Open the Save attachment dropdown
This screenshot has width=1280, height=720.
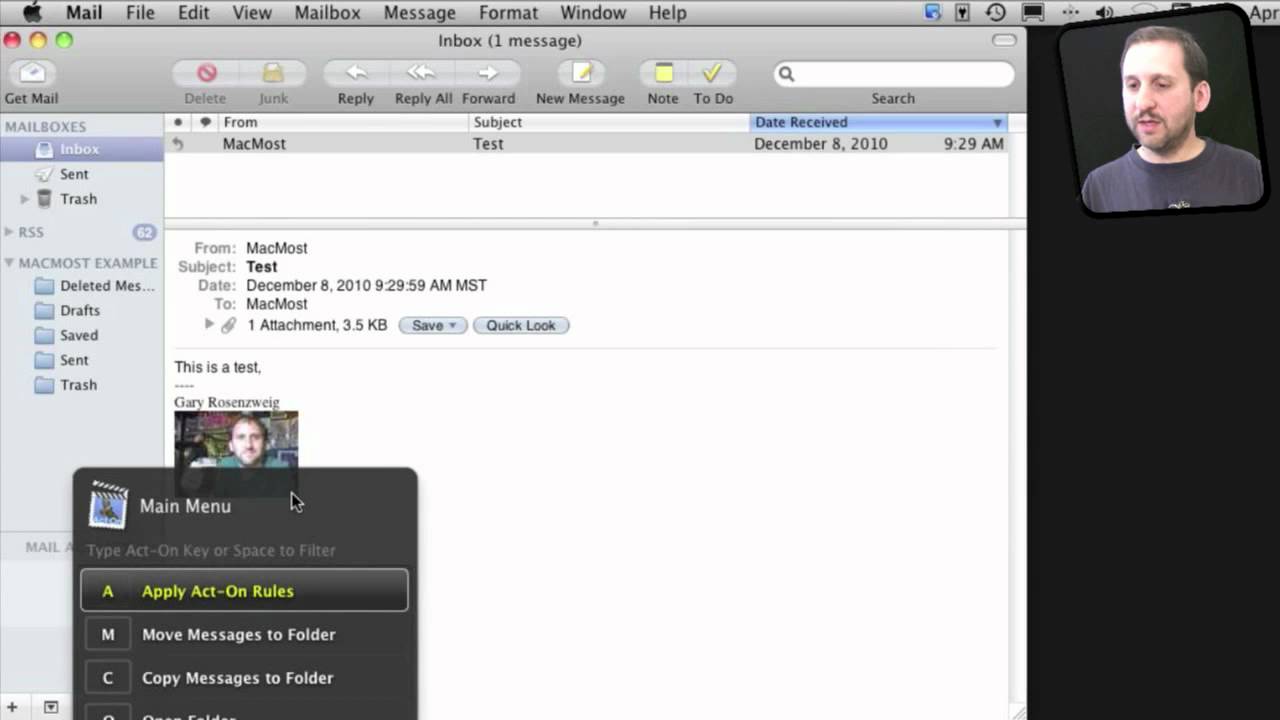click(433, 325)
